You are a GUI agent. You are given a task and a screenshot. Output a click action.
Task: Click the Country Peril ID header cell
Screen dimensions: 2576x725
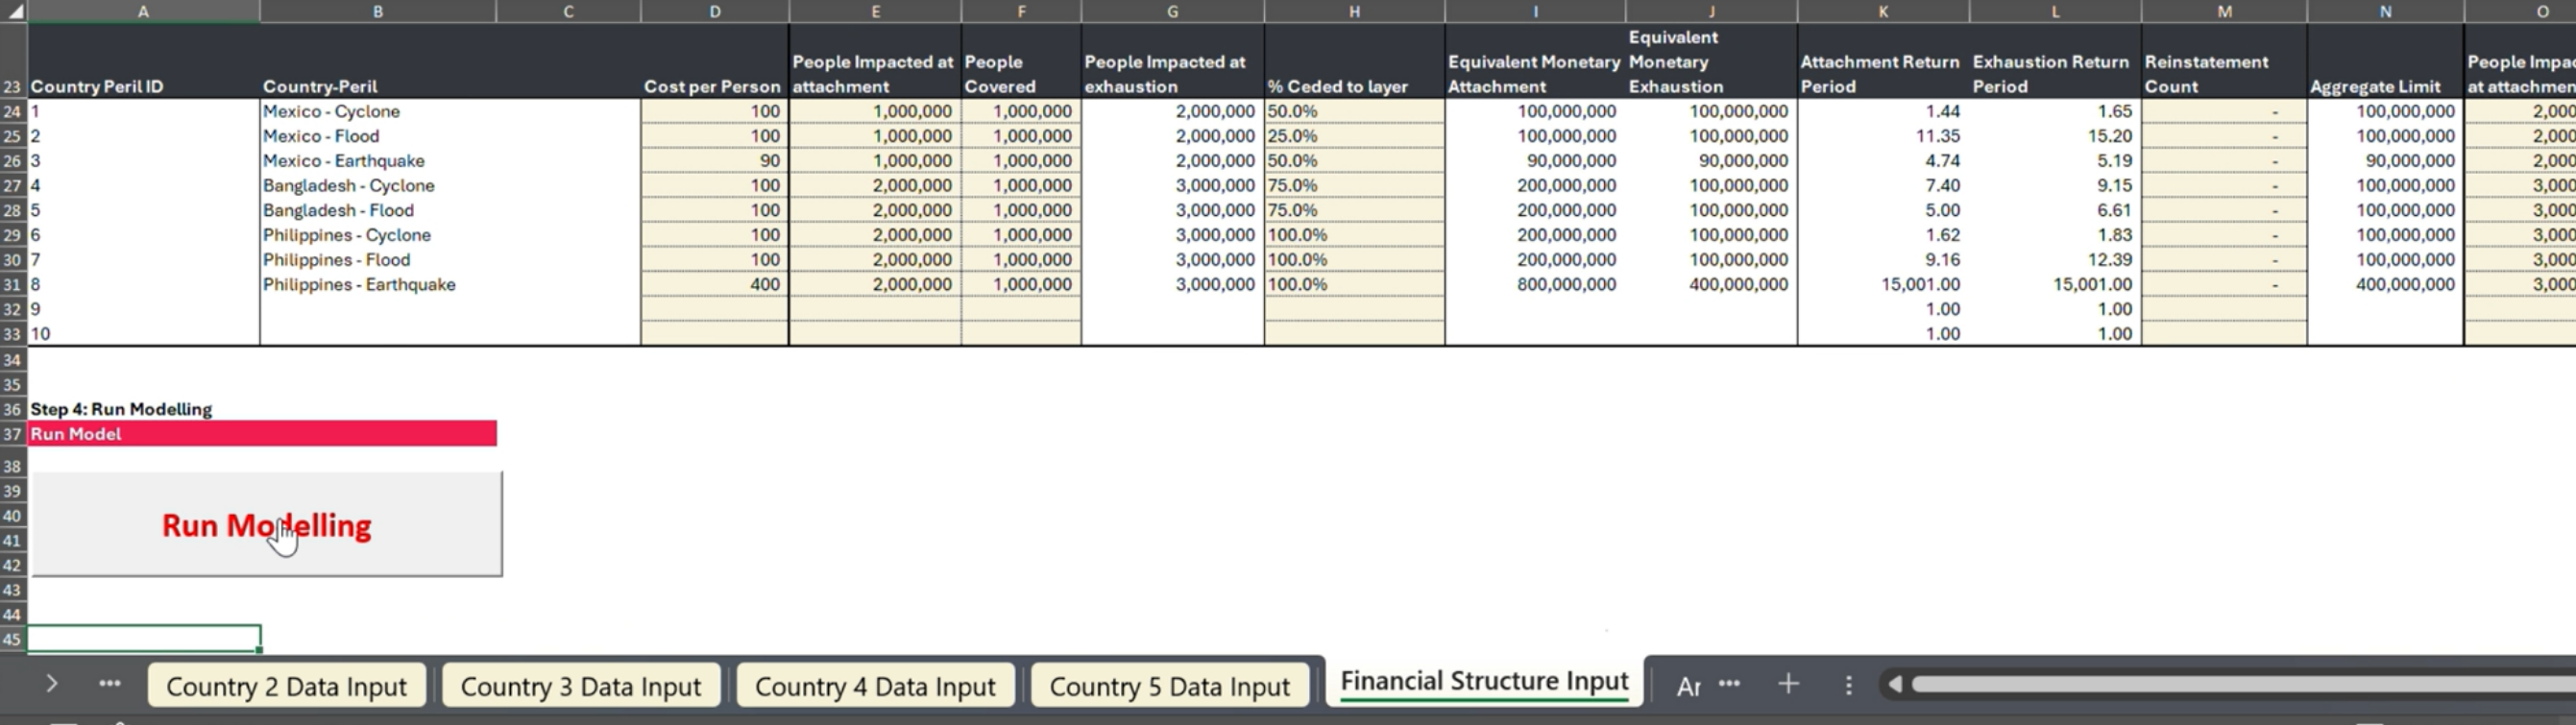[x=144, y=60]
